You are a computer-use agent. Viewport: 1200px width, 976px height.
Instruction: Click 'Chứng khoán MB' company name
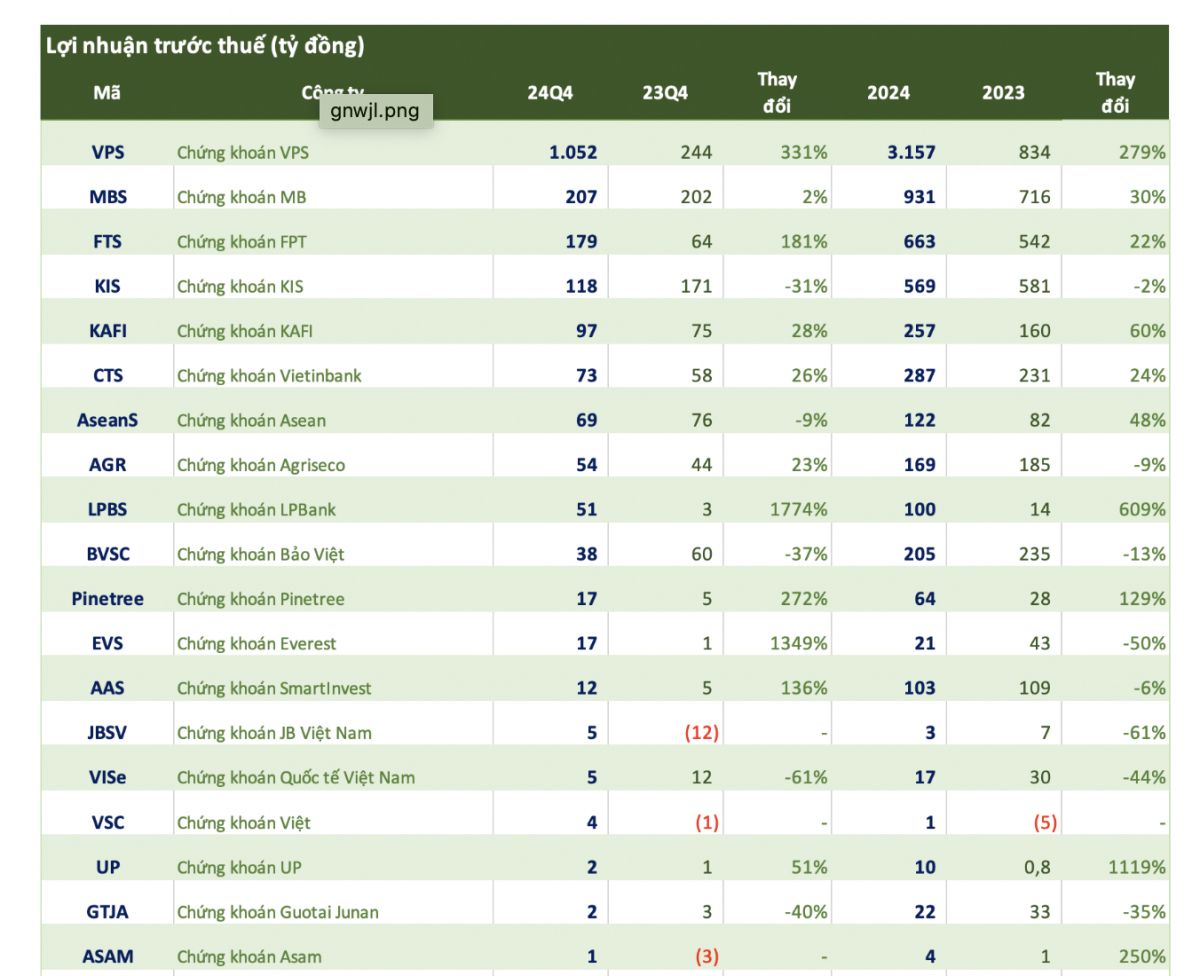(241, 197)
